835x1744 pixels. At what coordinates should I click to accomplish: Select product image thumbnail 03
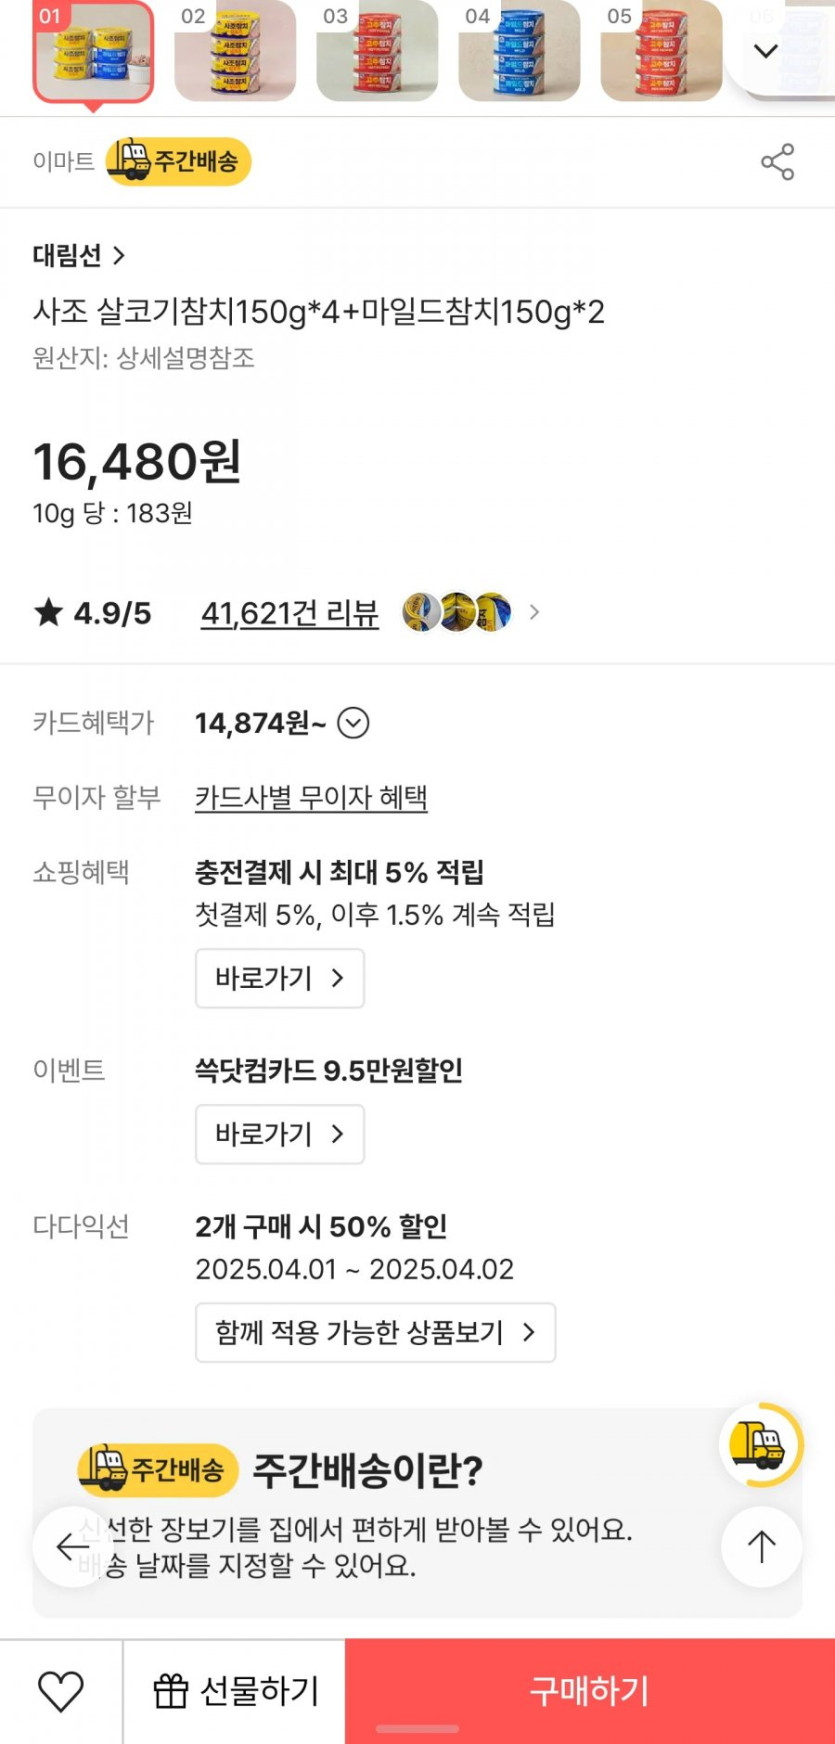pyautogui.click(x=377, y=51)
